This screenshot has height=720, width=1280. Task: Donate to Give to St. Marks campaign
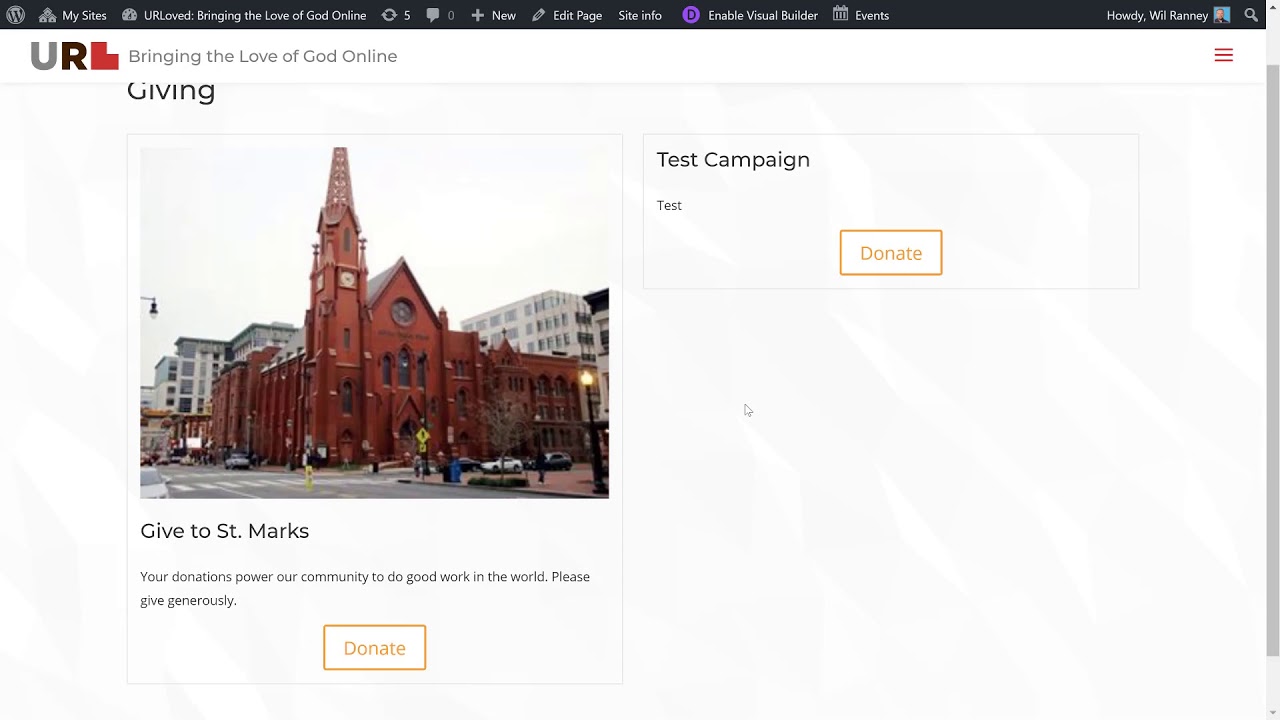point(374,648)
